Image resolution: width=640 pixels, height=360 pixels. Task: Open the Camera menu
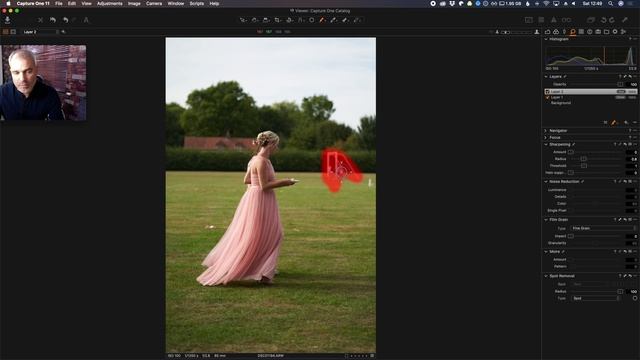154,3
